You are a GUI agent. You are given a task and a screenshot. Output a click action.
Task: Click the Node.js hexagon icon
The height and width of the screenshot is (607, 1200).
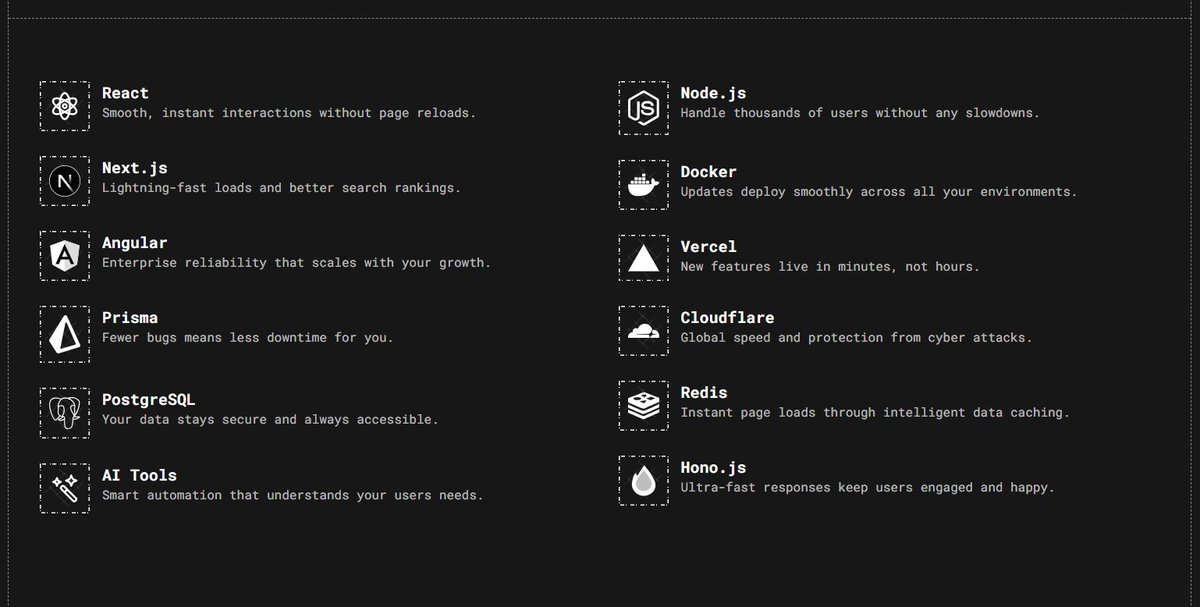coord(643,106)
